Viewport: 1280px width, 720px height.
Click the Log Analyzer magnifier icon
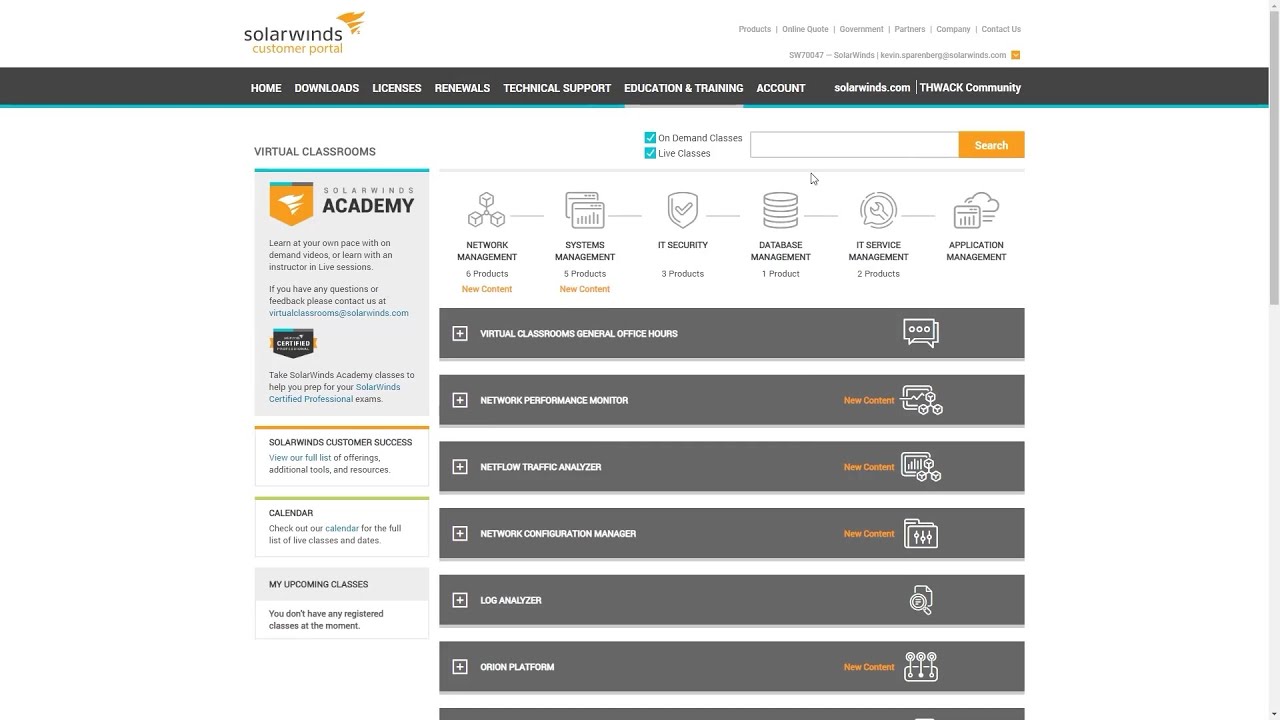tap(921, 600)
